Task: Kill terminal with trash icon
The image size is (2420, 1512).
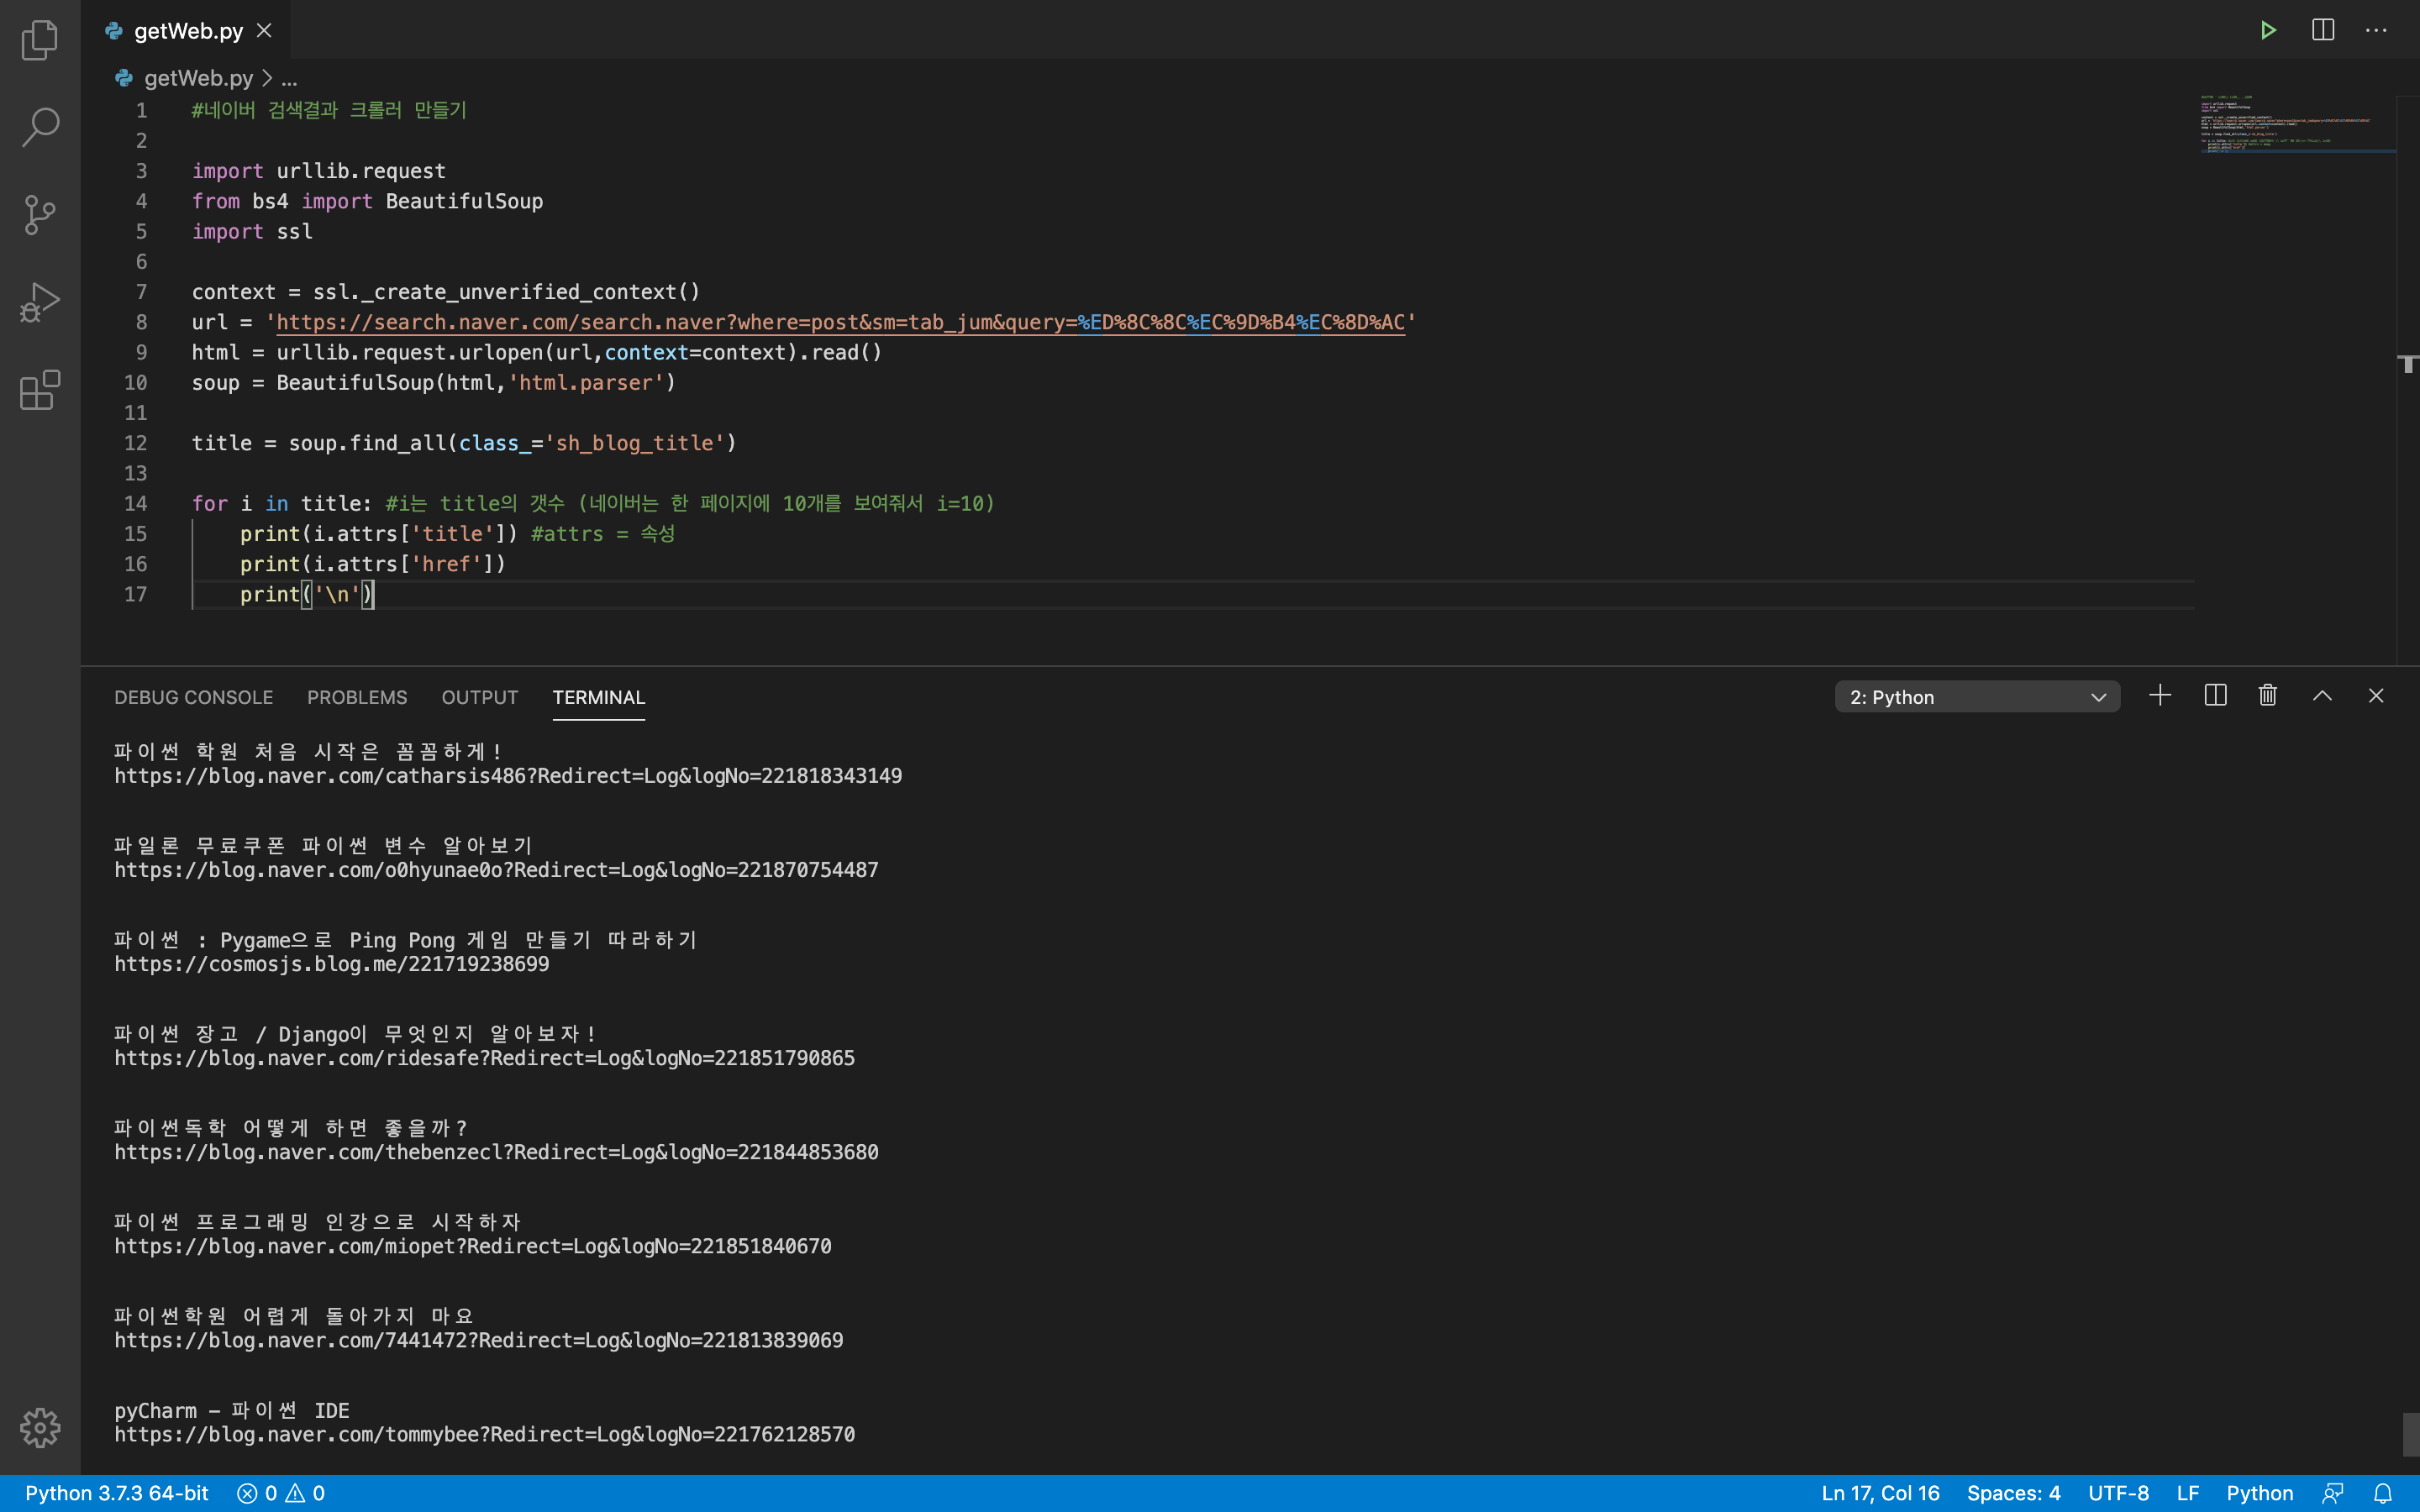Action: pos(2268,695)
